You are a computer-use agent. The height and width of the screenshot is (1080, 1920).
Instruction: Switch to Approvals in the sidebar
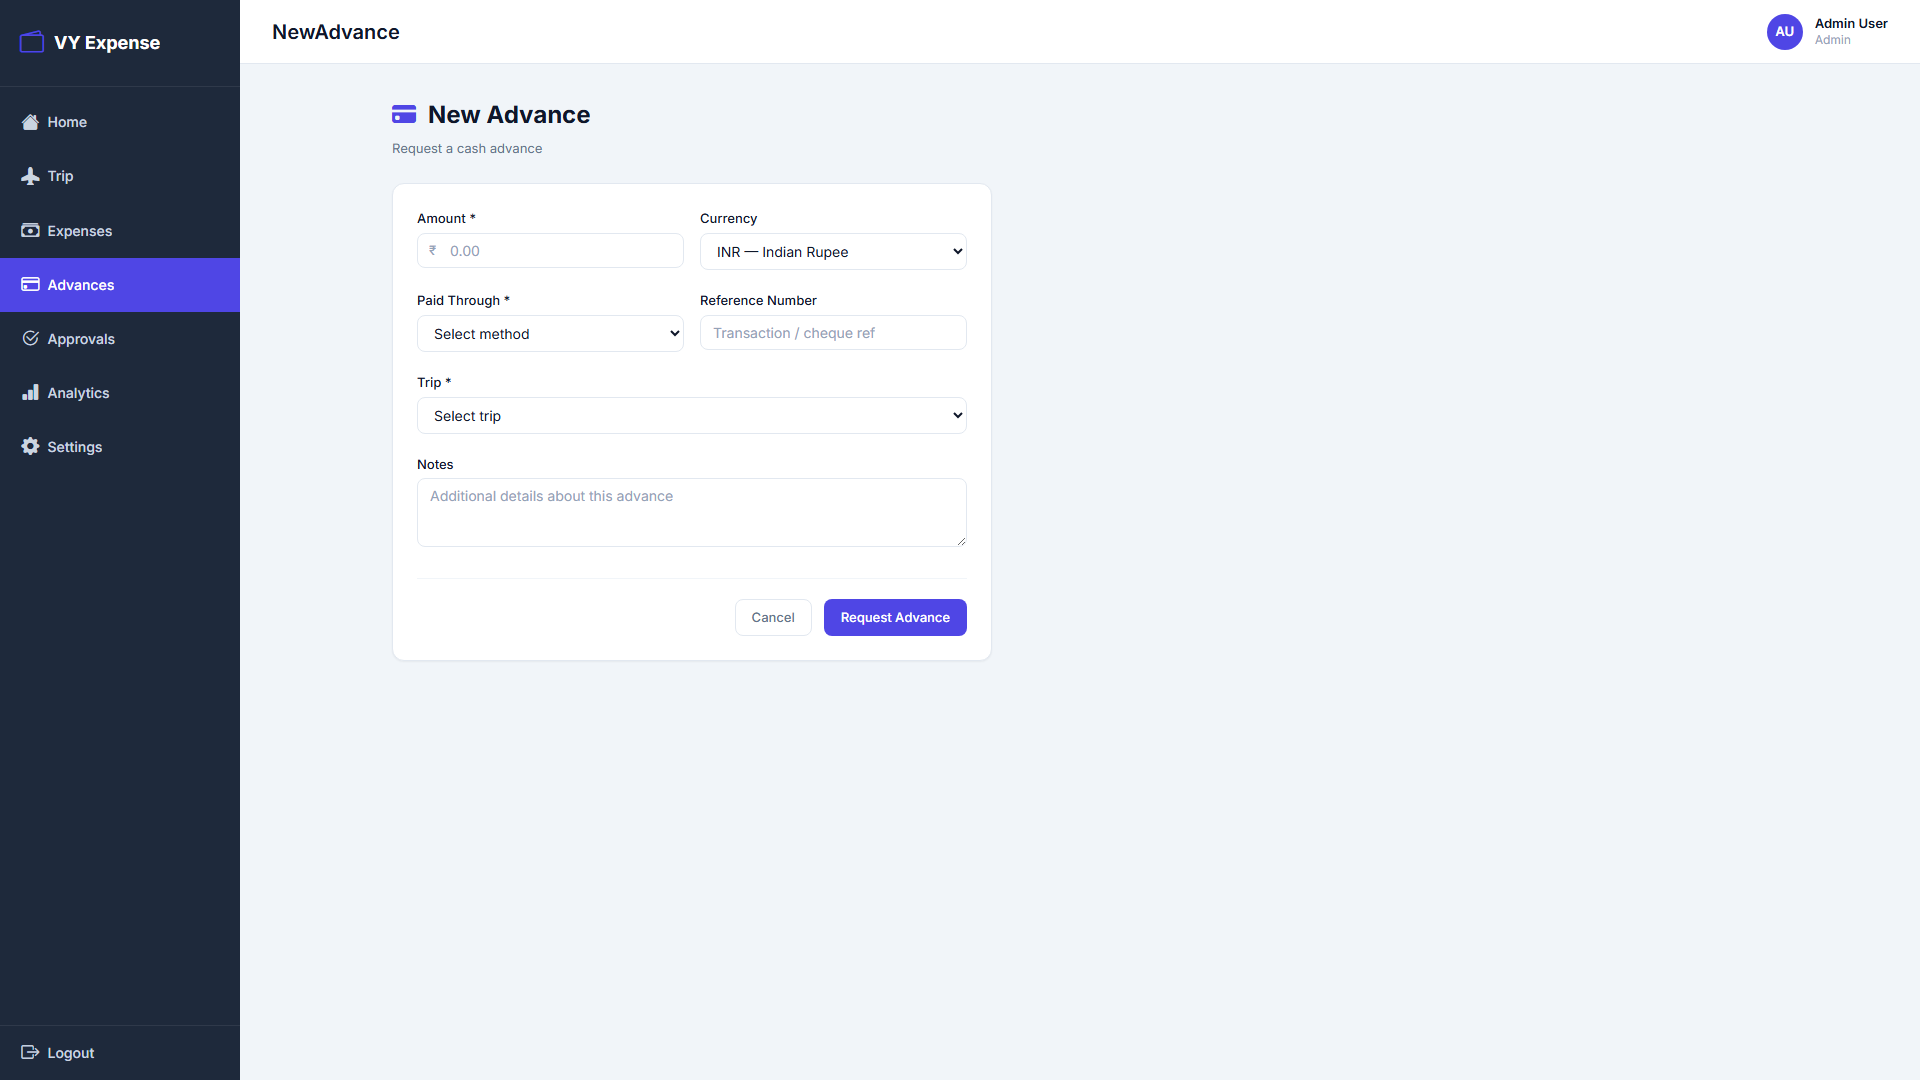[80, 338]
